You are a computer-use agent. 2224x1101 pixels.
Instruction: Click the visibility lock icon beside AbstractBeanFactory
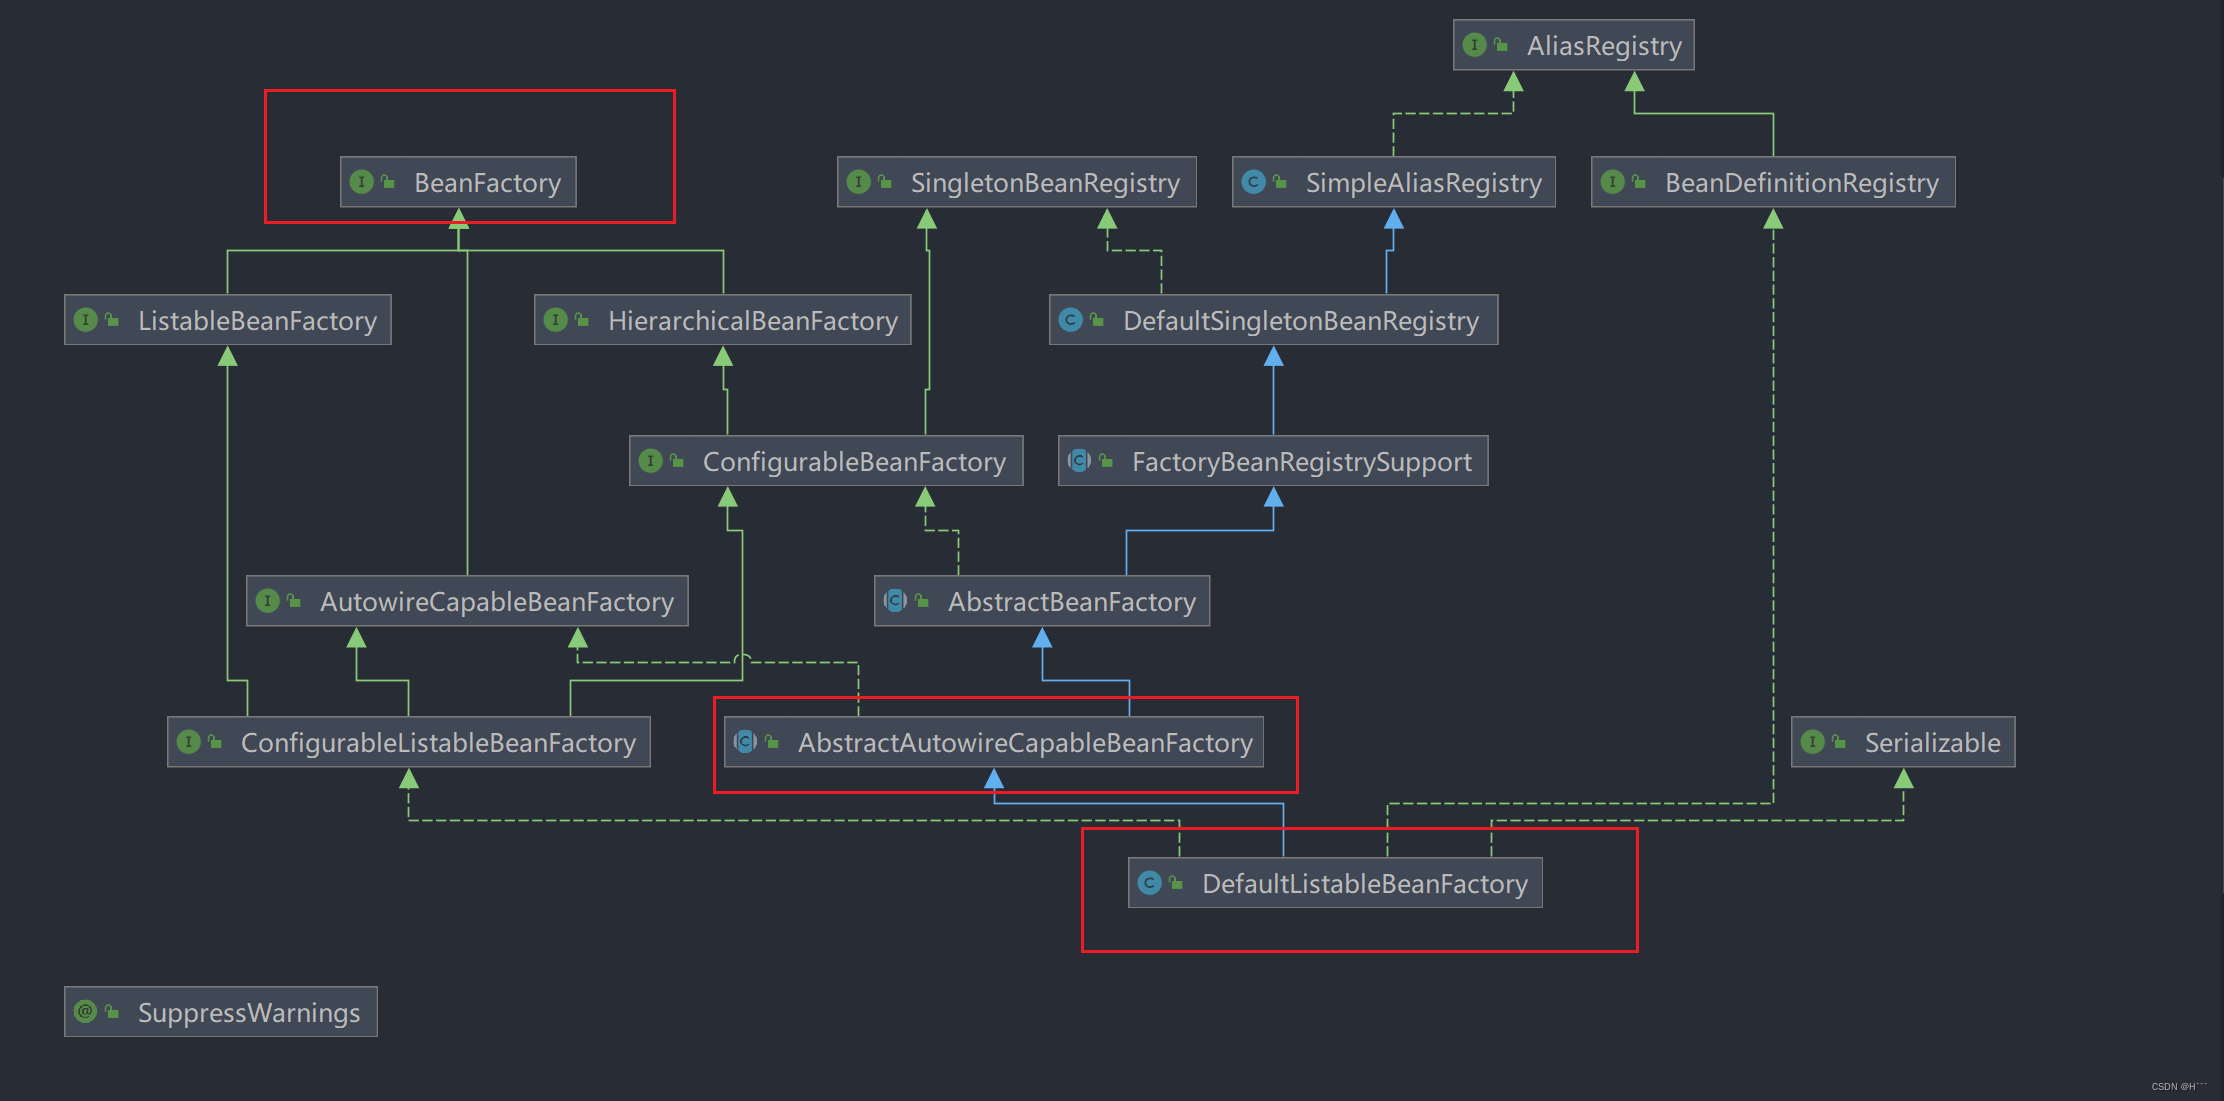pyautogui.click(x=922, y=601)
